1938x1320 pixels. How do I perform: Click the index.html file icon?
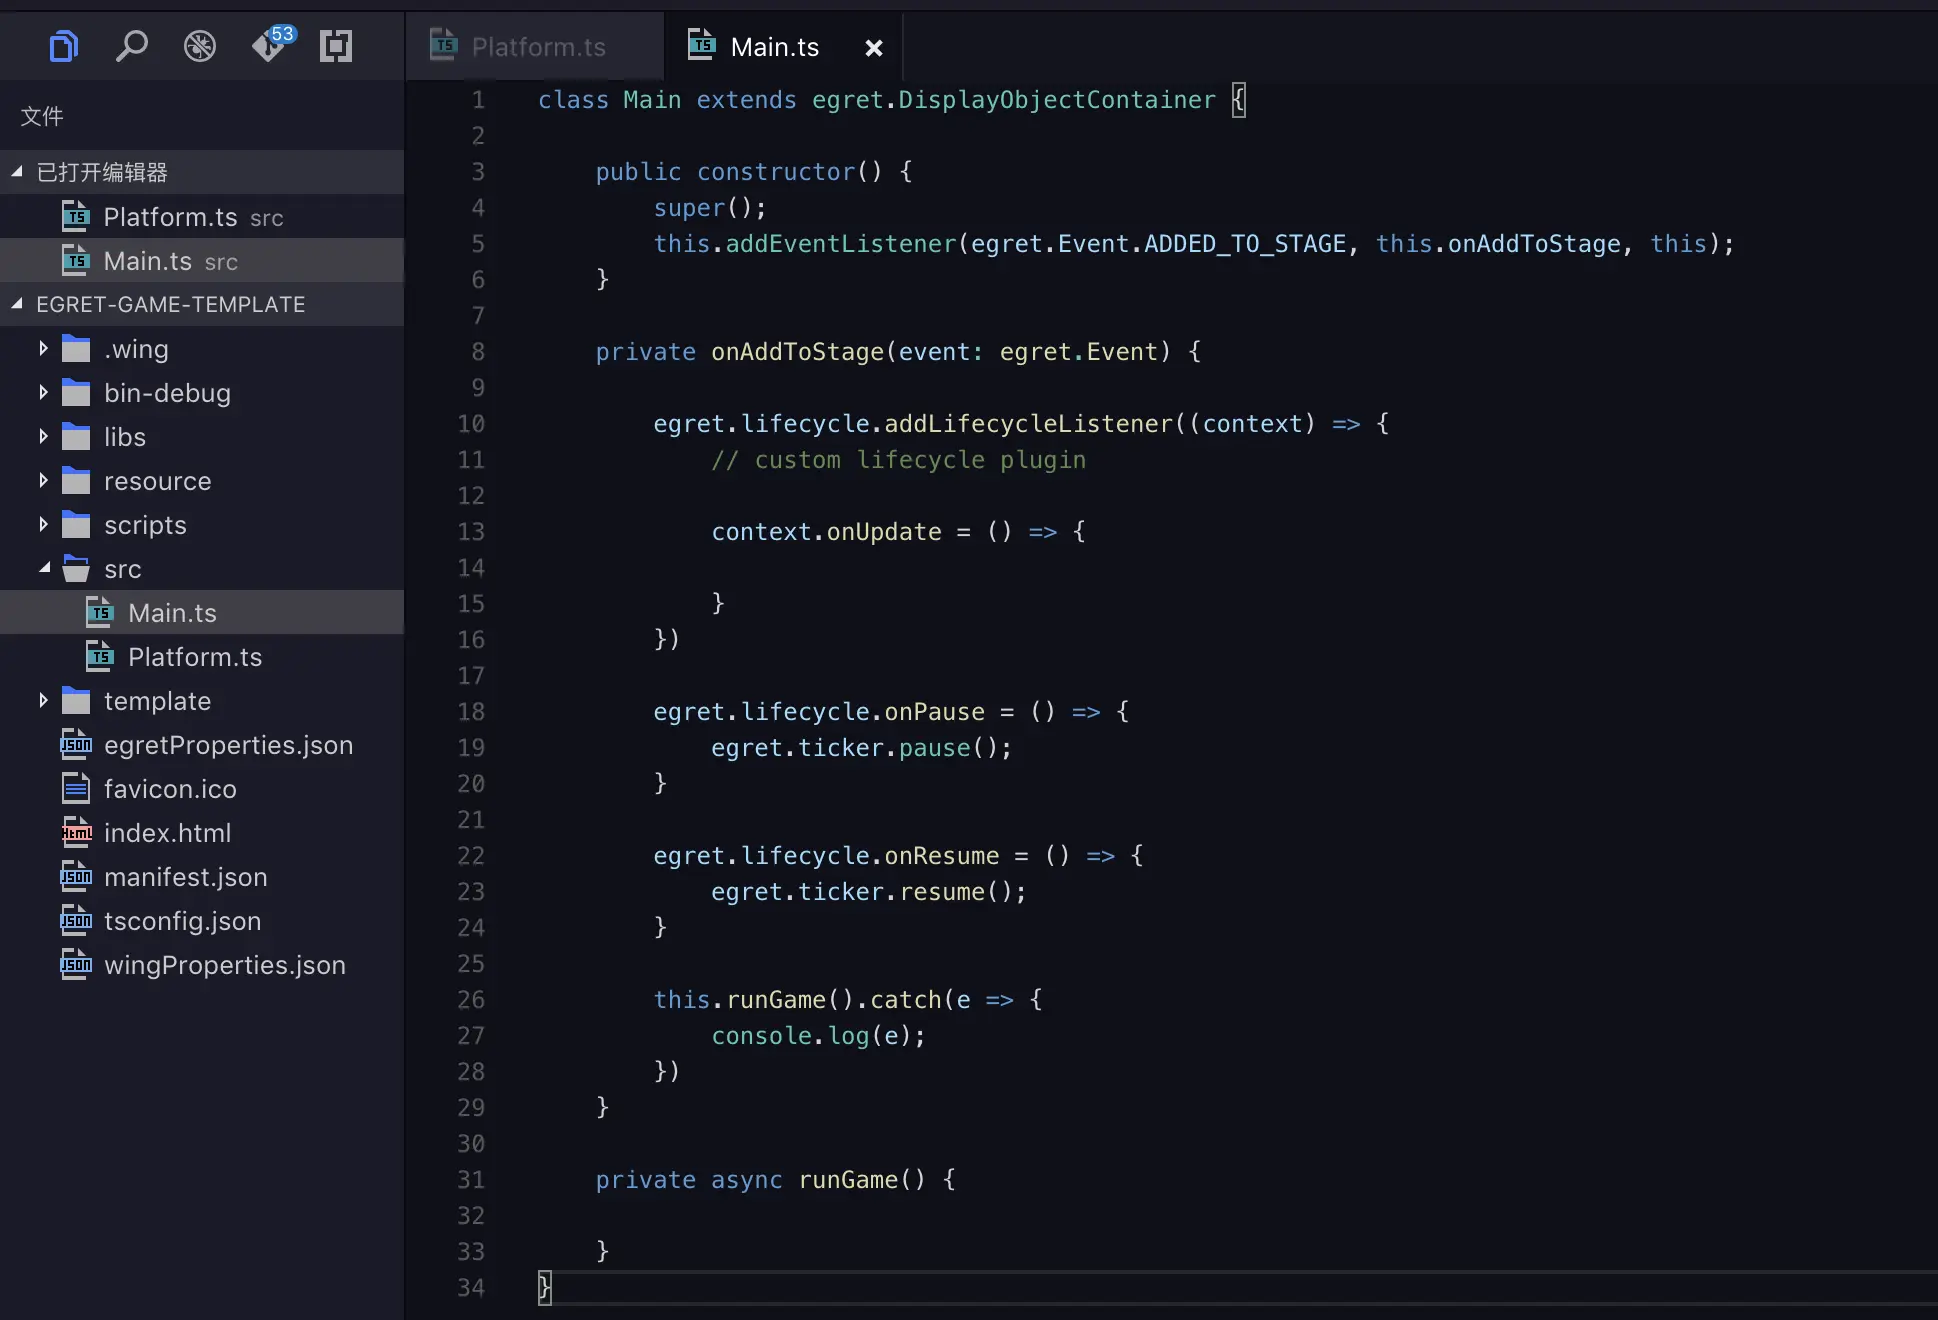coord(76,833)
